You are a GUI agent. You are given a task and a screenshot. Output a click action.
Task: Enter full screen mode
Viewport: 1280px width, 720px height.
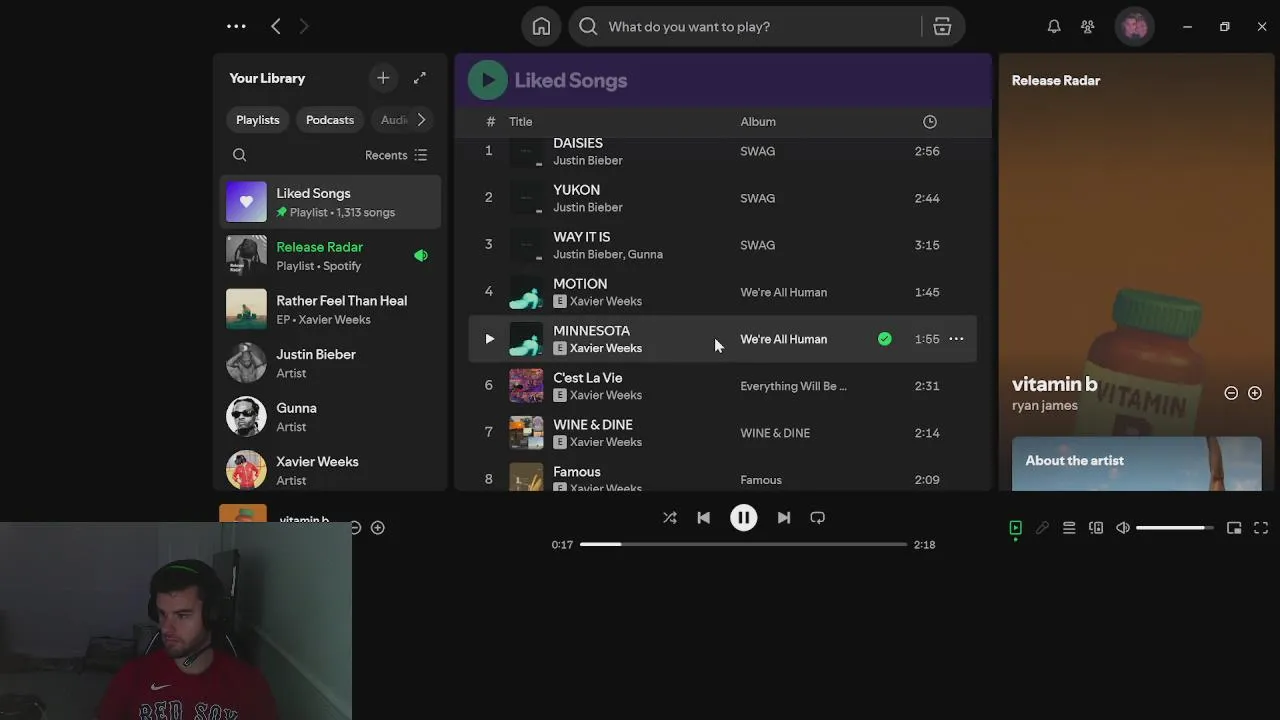(1261, 528)
